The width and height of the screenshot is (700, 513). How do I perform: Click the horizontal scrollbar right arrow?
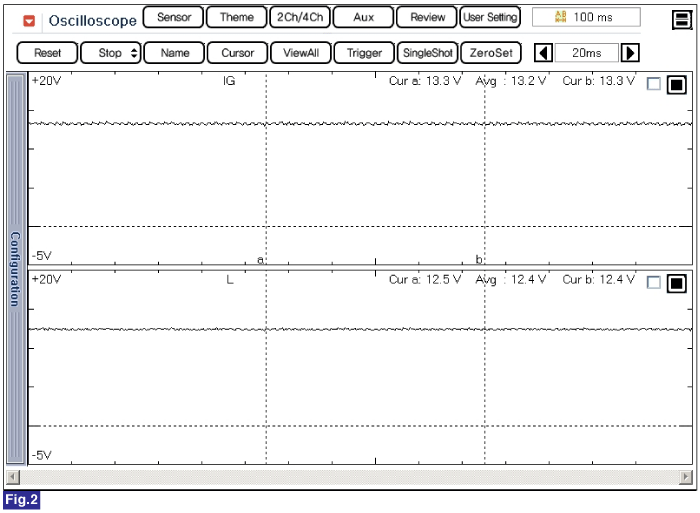coord(685,477)
